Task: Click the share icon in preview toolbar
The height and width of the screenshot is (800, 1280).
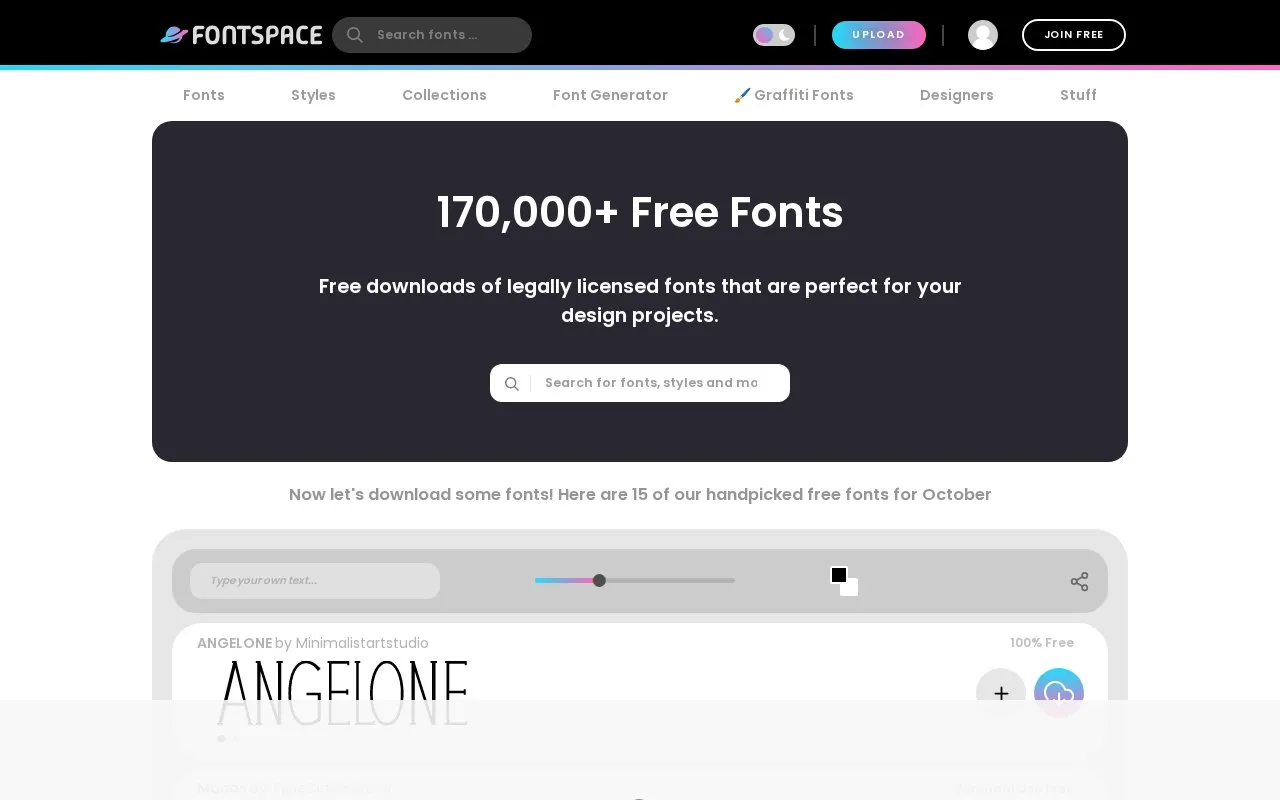Action: (1079, 581)
